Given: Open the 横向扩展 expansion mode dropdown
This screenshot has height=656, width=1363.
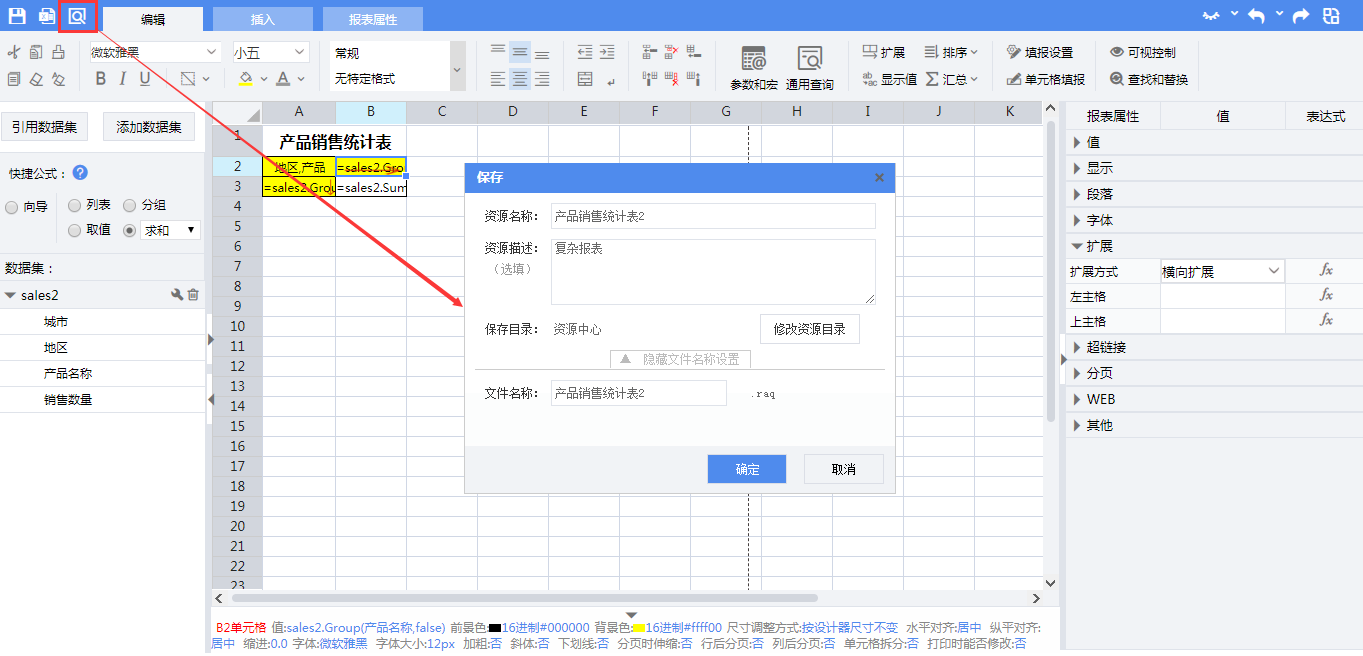Looking at the screenshot, I should [x=1222, y=271].
